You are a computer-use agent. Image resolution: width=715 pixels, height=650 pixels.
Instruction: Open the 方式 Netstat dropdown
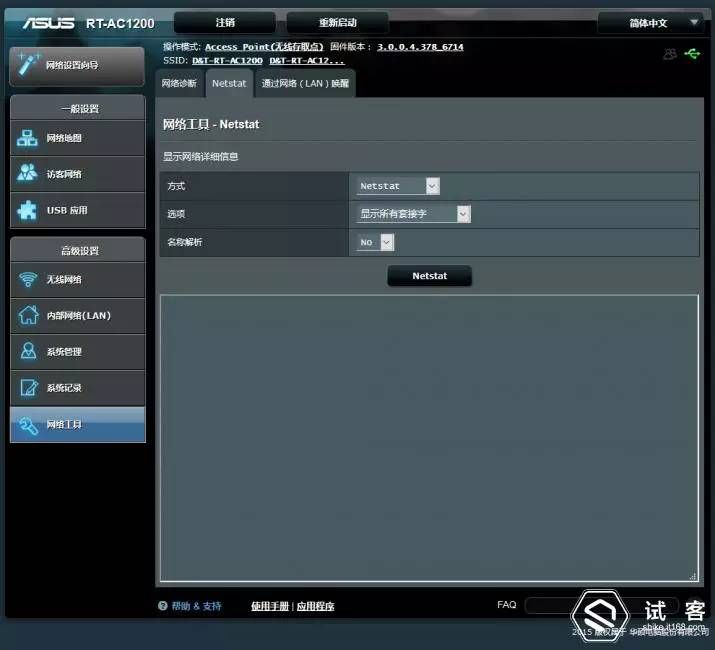(398, 186)
